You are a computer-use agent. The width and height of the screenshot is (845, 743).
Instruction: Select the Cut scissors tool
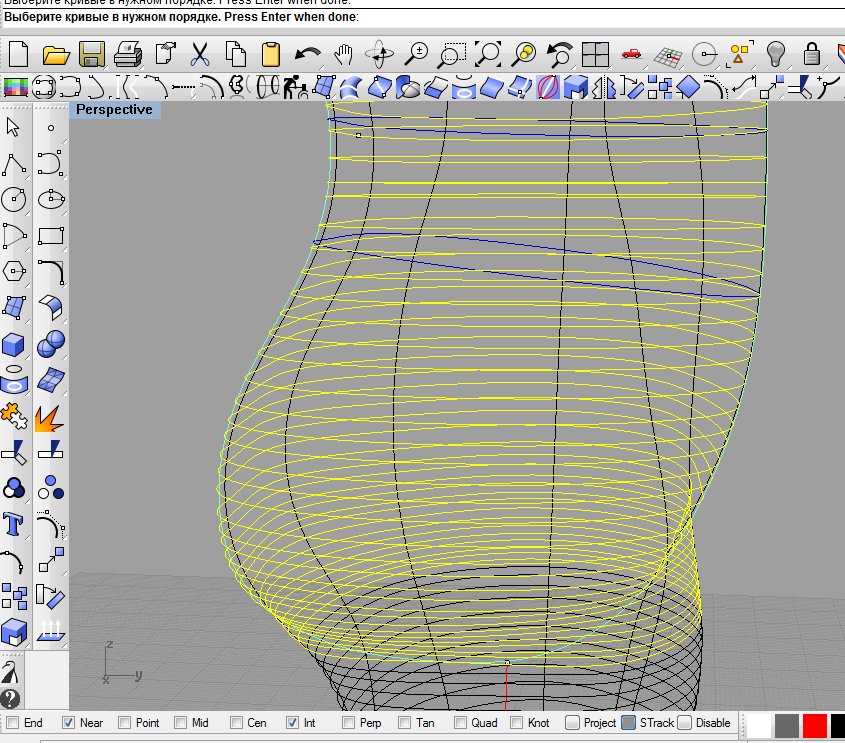pyautogui.click(x=199, y=53)
